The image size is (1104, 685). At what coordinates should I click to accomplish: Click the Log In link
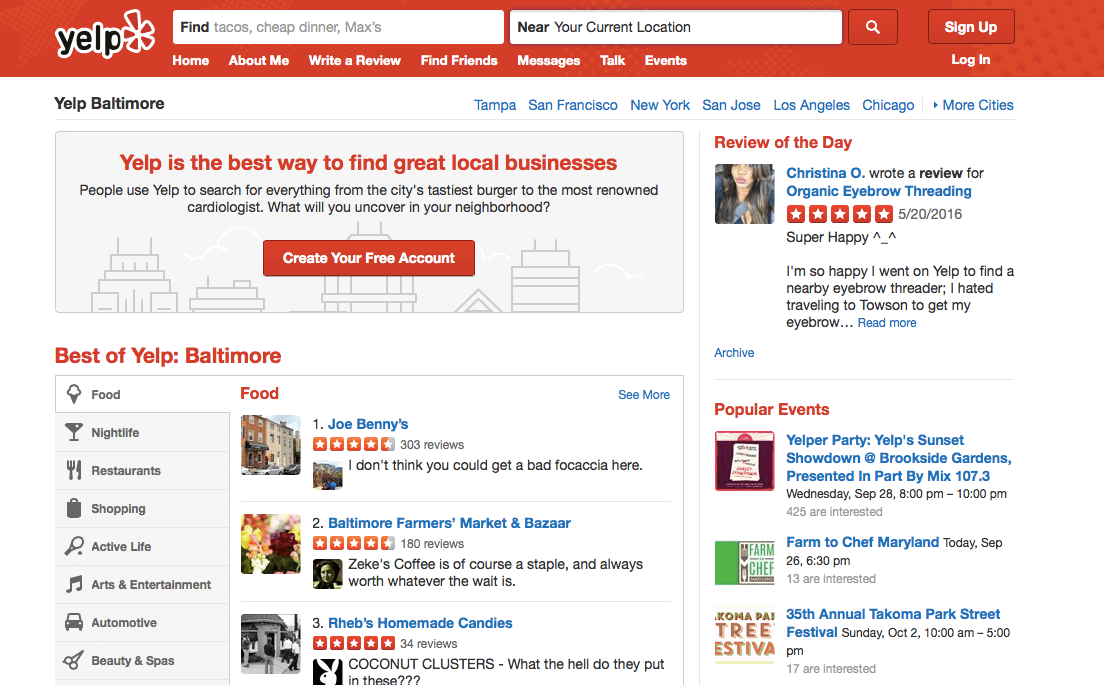(970, 60)
